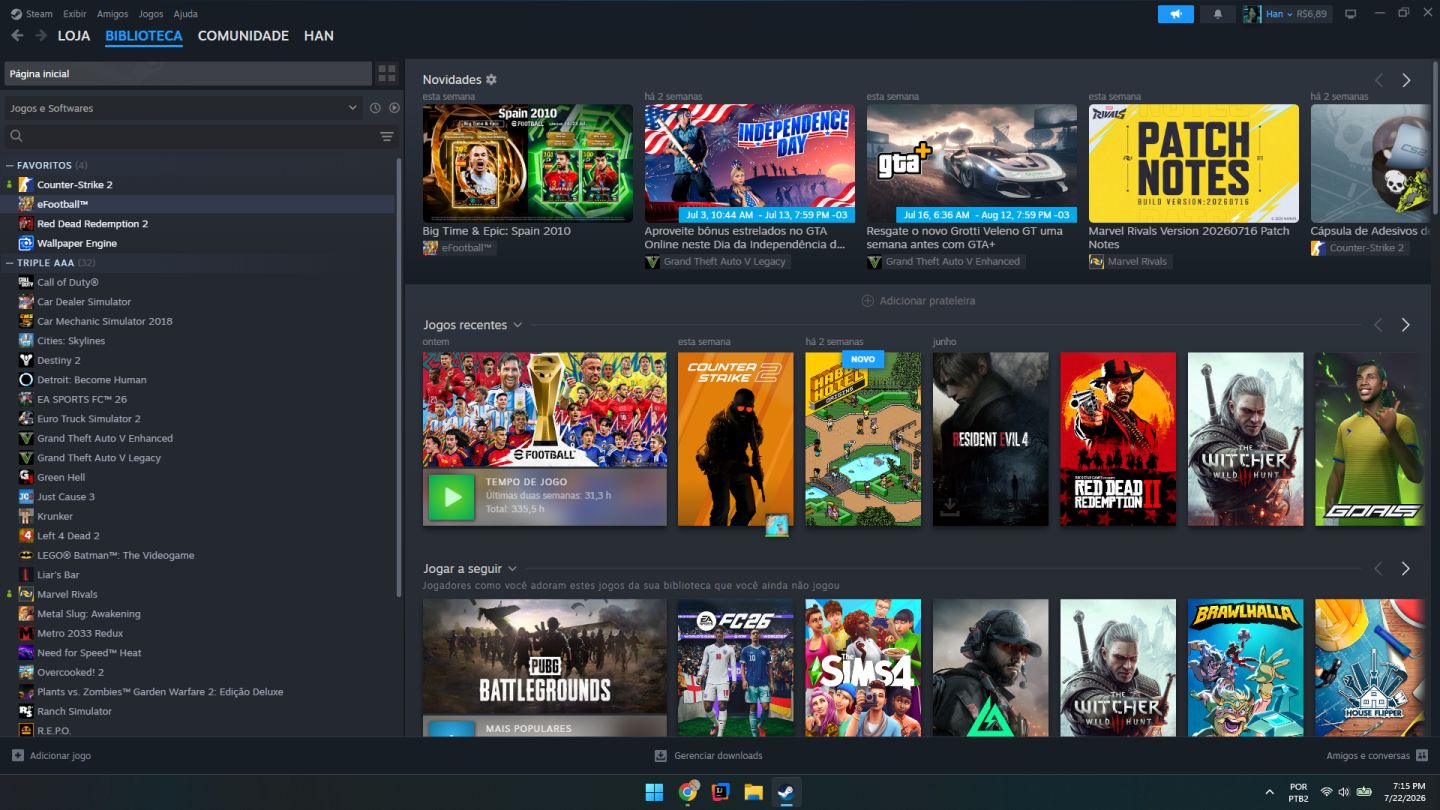Open the Novidades settings gear

click(x=491, y=80)
